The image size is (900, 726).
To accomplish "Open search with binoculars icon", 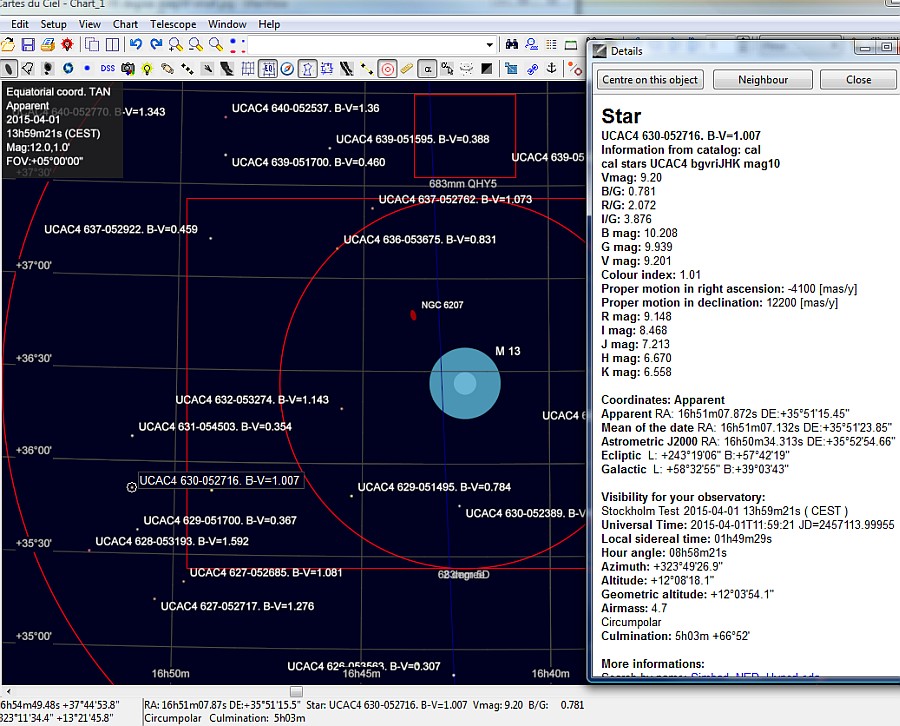I will coord(512,44).
